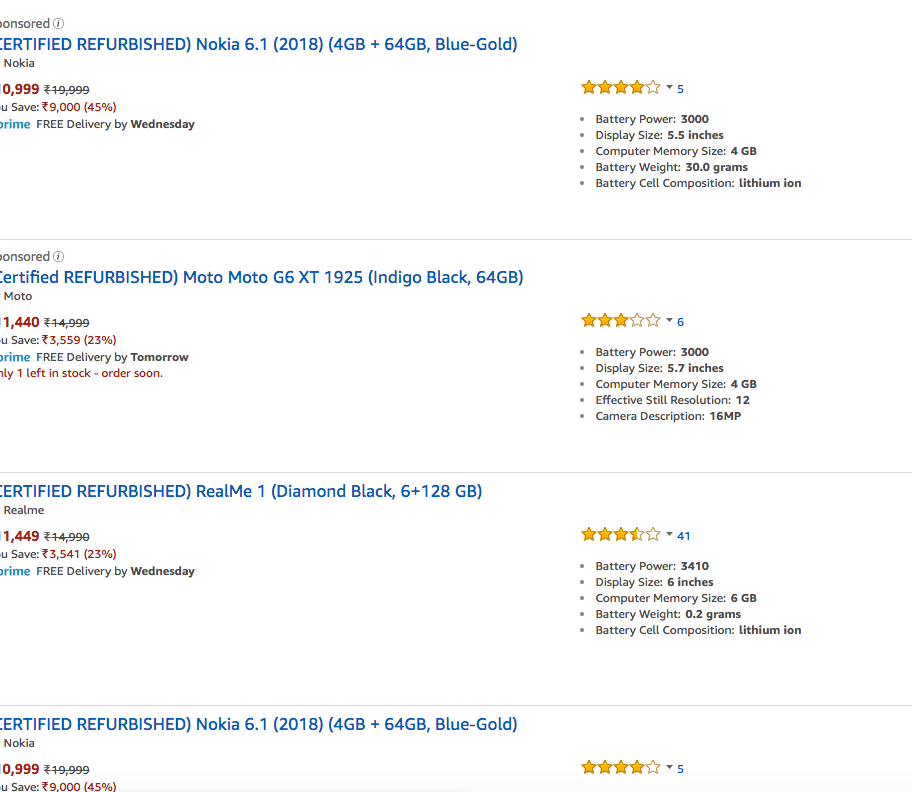
Task: Click the ₹11,449 price on the RealMe 1 listing
Action: (x=20, y=536)
